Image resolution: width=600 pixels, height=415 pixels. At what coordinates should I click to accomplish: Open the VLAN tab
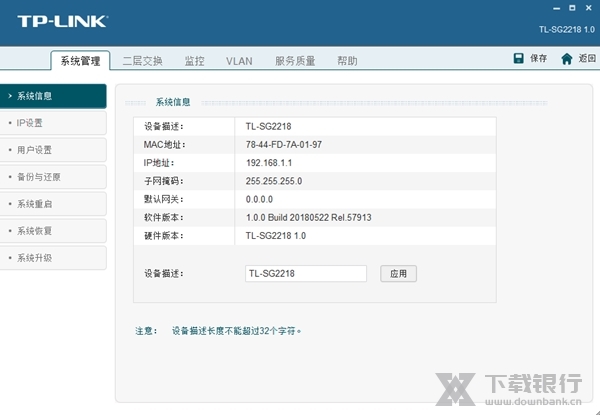click(239, 61)
